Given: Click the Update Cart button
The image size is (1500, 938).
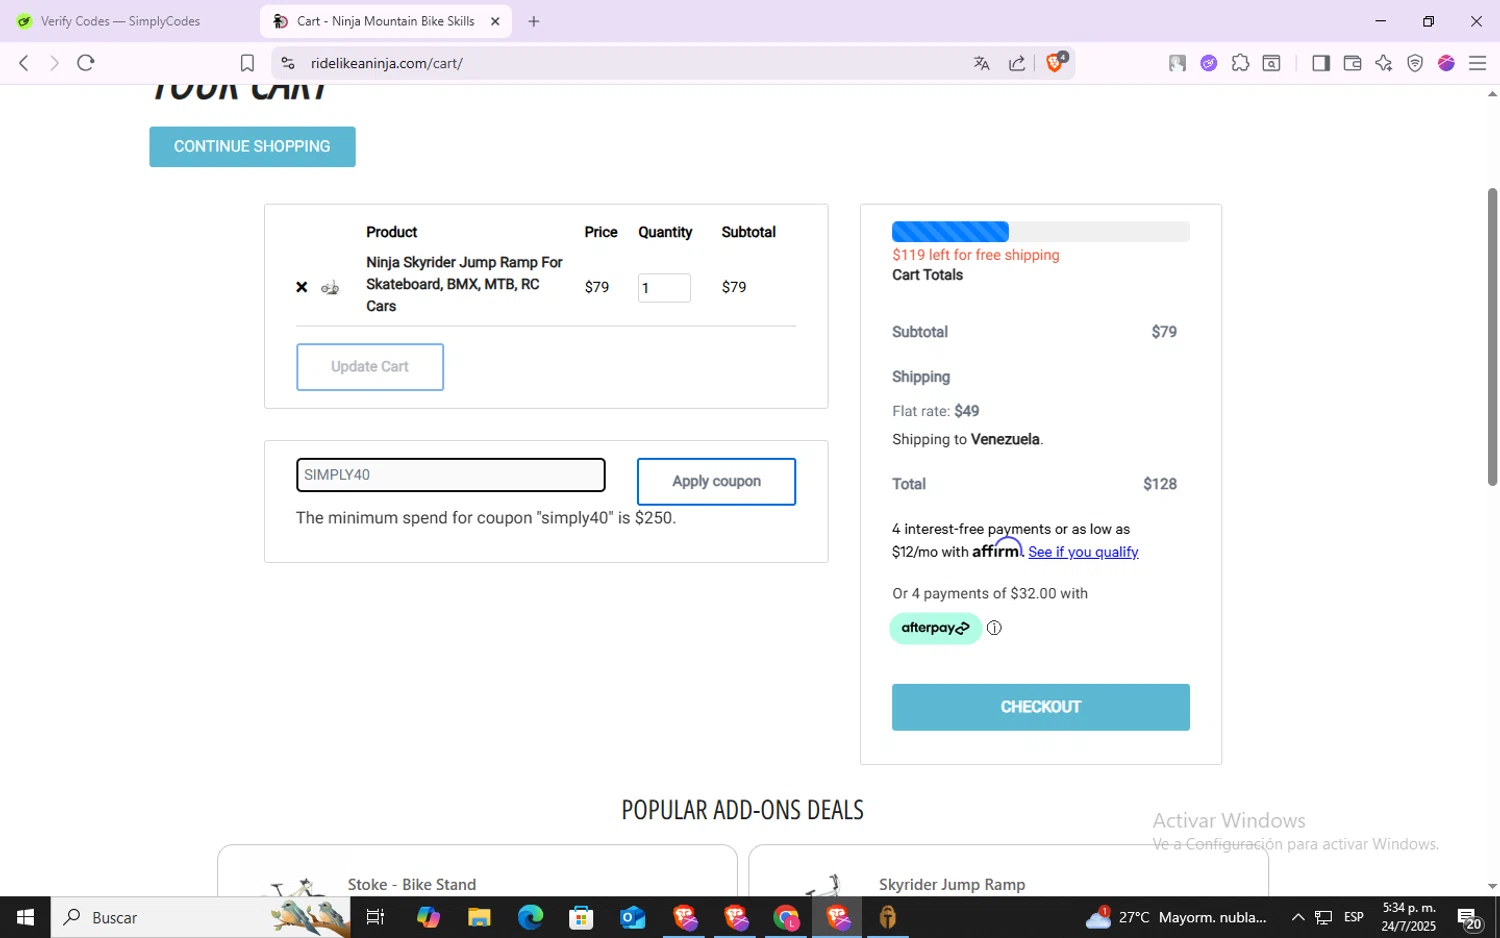Looking at the screenshot, I should 370,367.
